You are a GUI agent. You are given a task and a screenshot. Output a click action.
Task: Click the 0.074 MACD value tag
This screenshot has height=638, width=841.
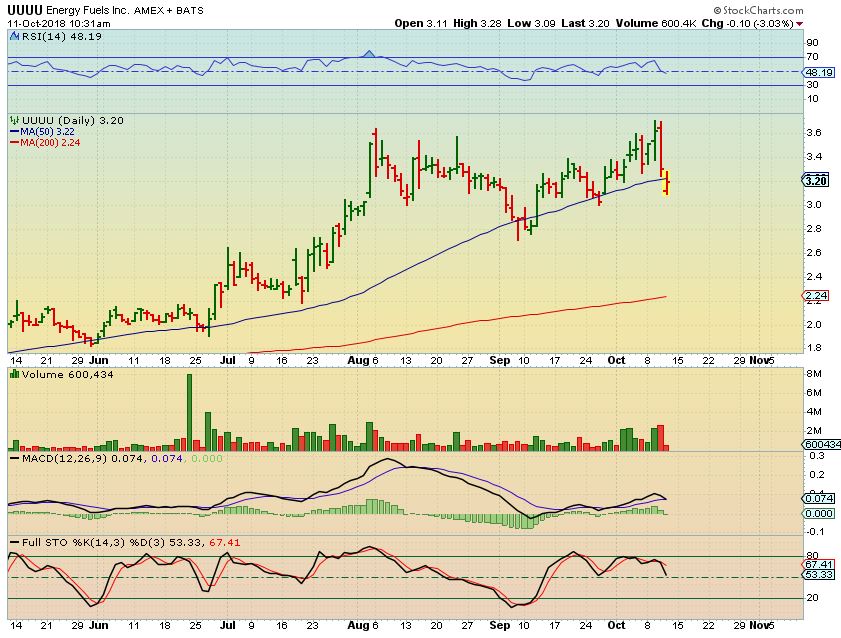pyautogui.click(x=819, y=499)
